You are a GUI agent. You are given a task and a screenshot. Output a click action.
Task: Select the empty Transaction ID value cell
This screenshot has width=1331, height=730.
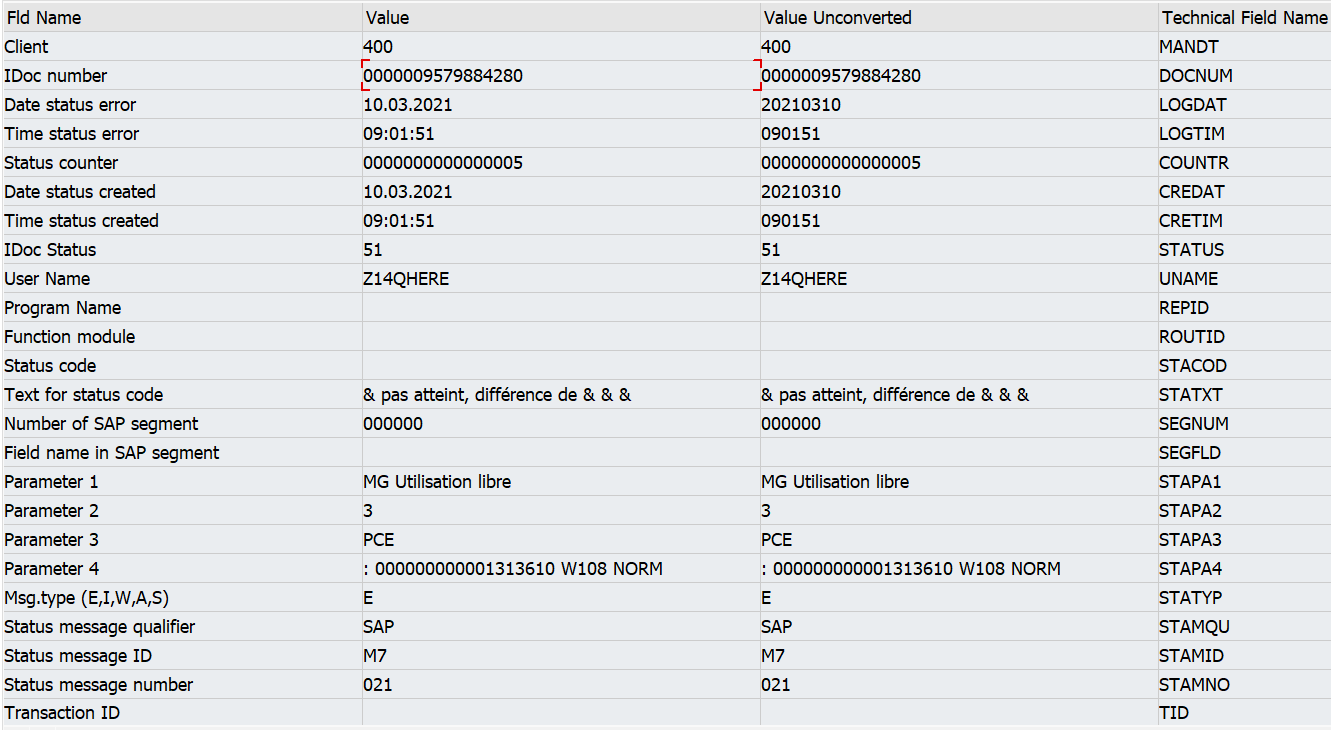[561, 713]
